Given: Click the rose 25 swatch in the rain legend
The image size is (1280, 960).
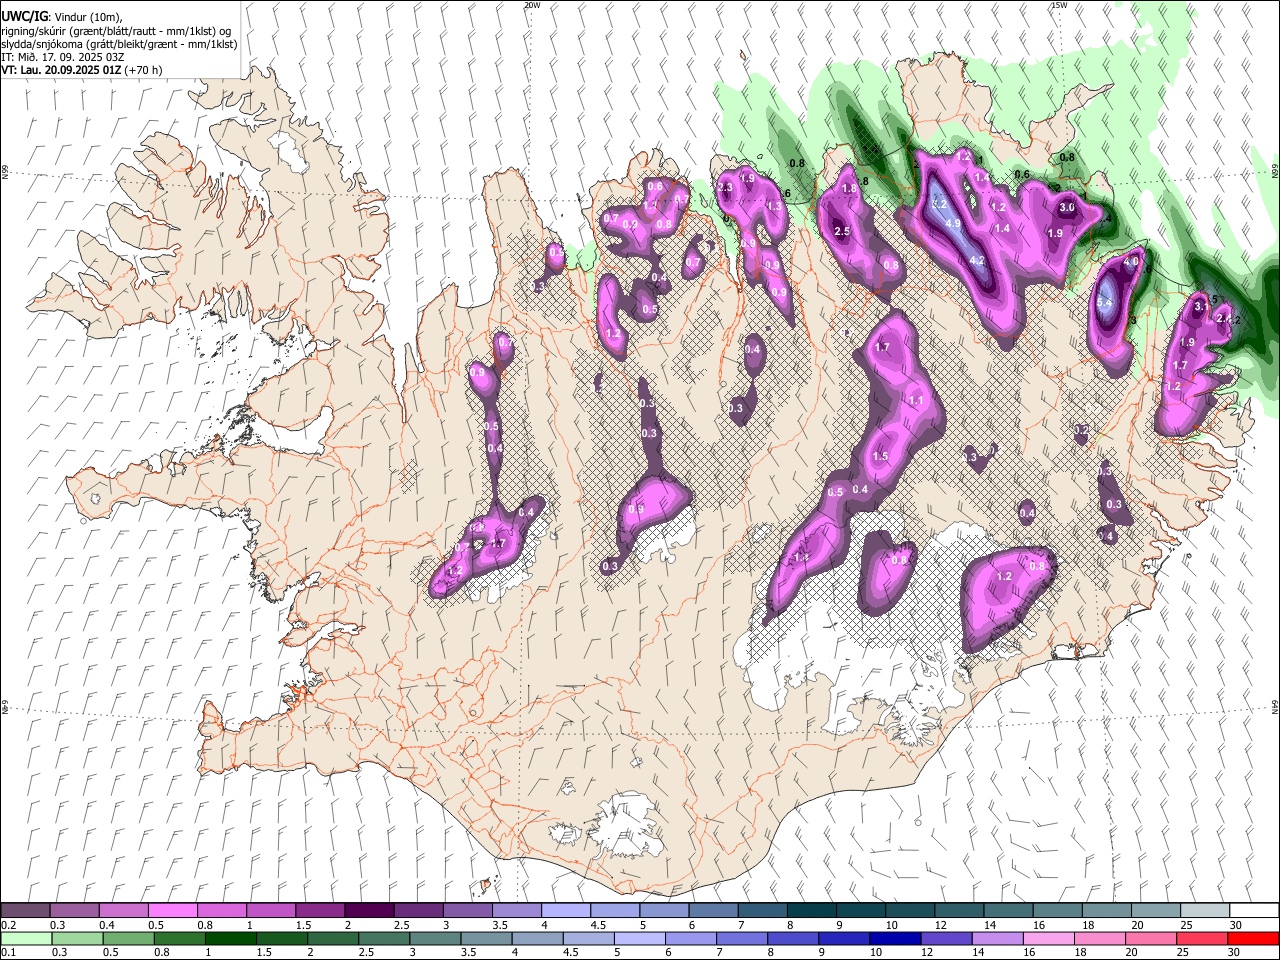Looking at the screenshot, I should point(1203,938).
